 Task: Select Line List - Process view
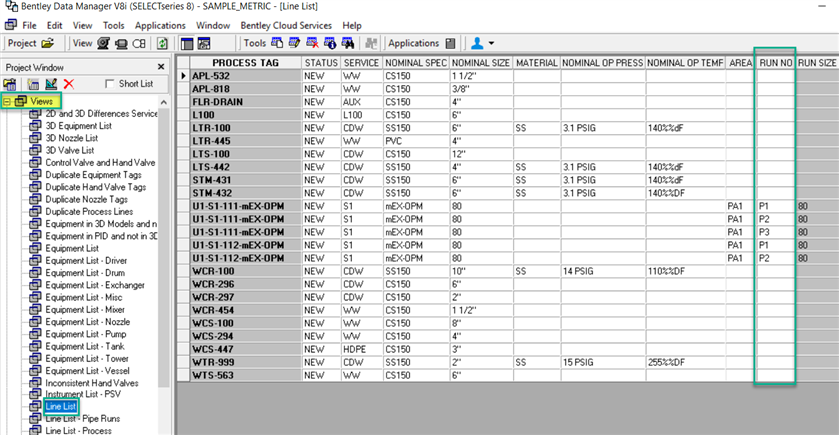pos(78,431)
